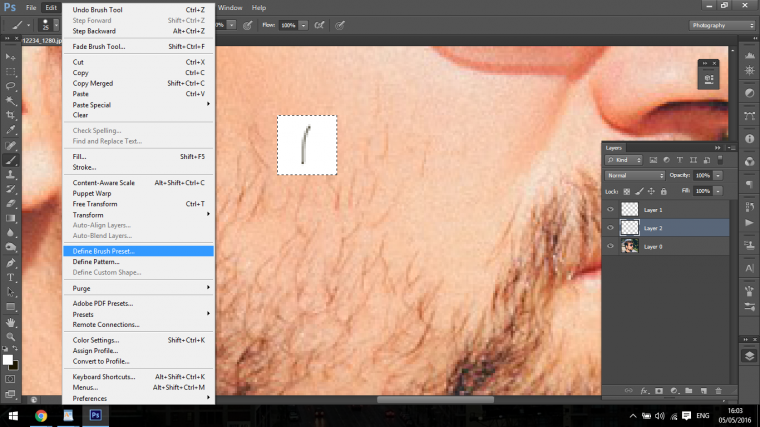
Task: Select the Layer 0 thumbnail
Action: pos(630,246)
